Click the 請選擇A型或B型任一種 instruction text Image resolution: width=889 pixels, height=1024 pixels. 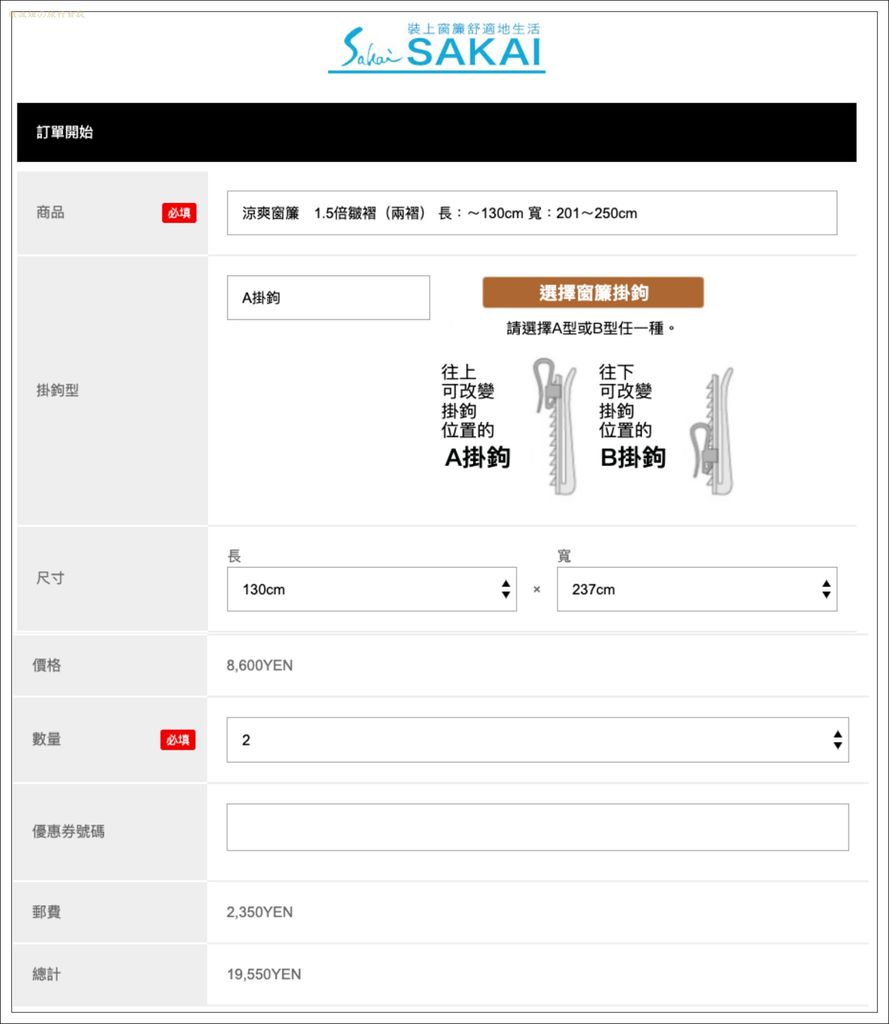590,328
